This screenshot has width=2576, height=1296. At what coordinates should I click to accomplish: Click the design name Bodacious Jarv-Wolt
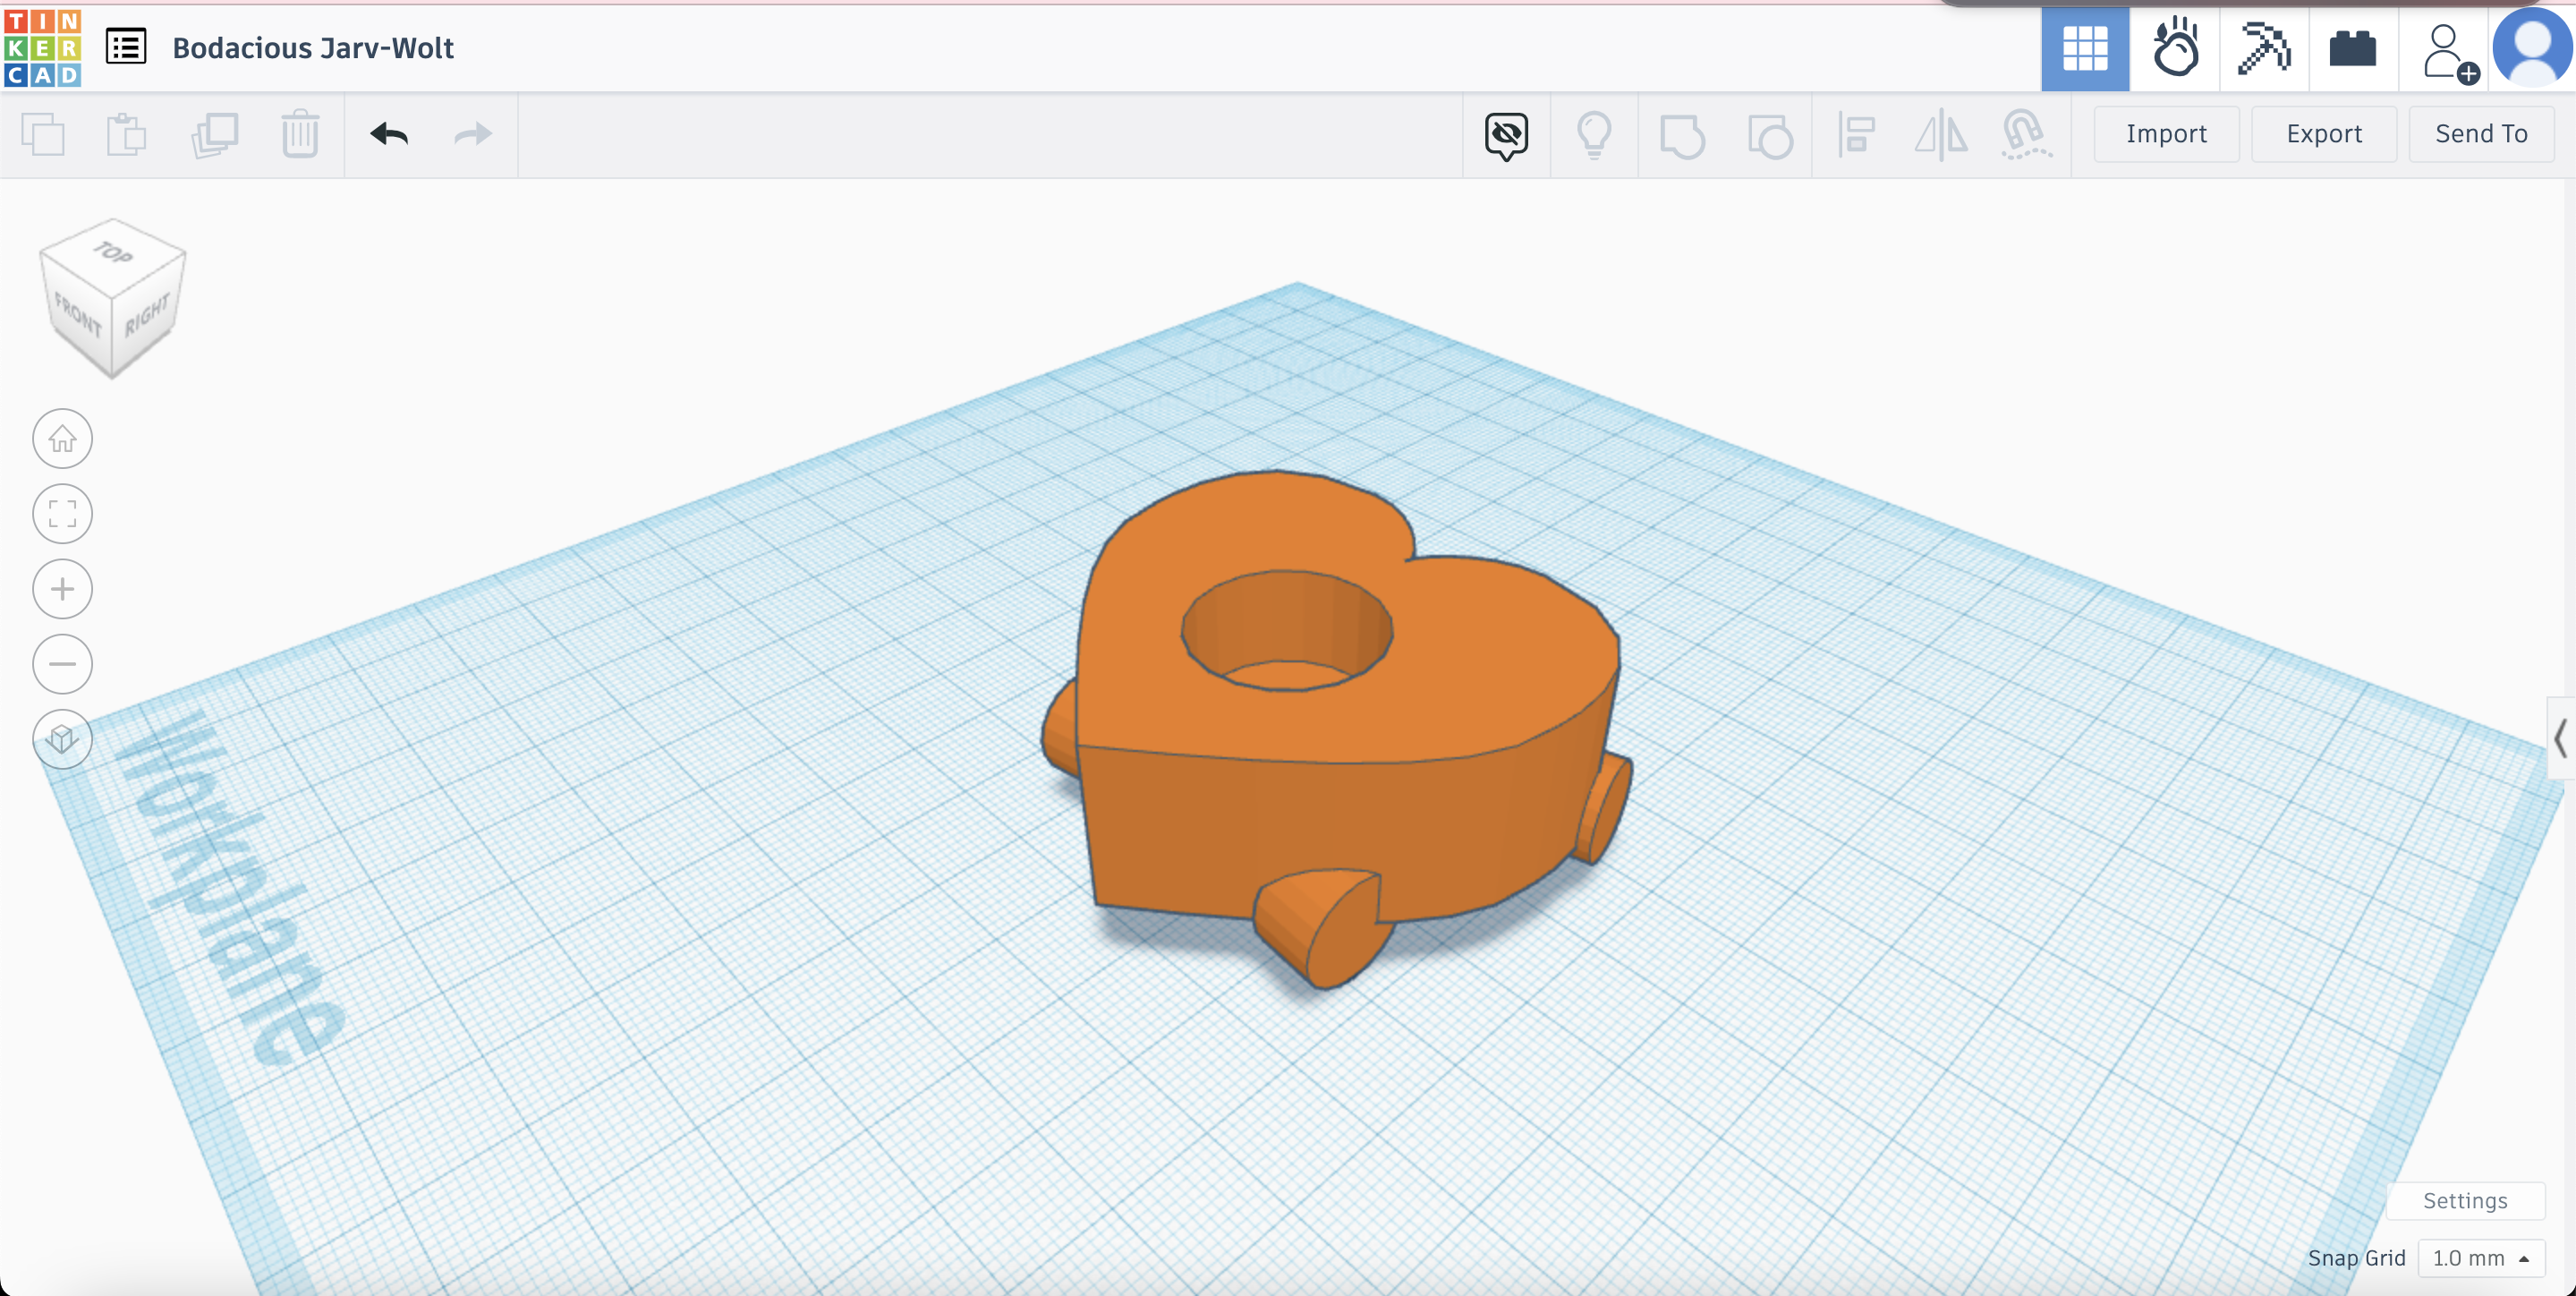point(313,48)
